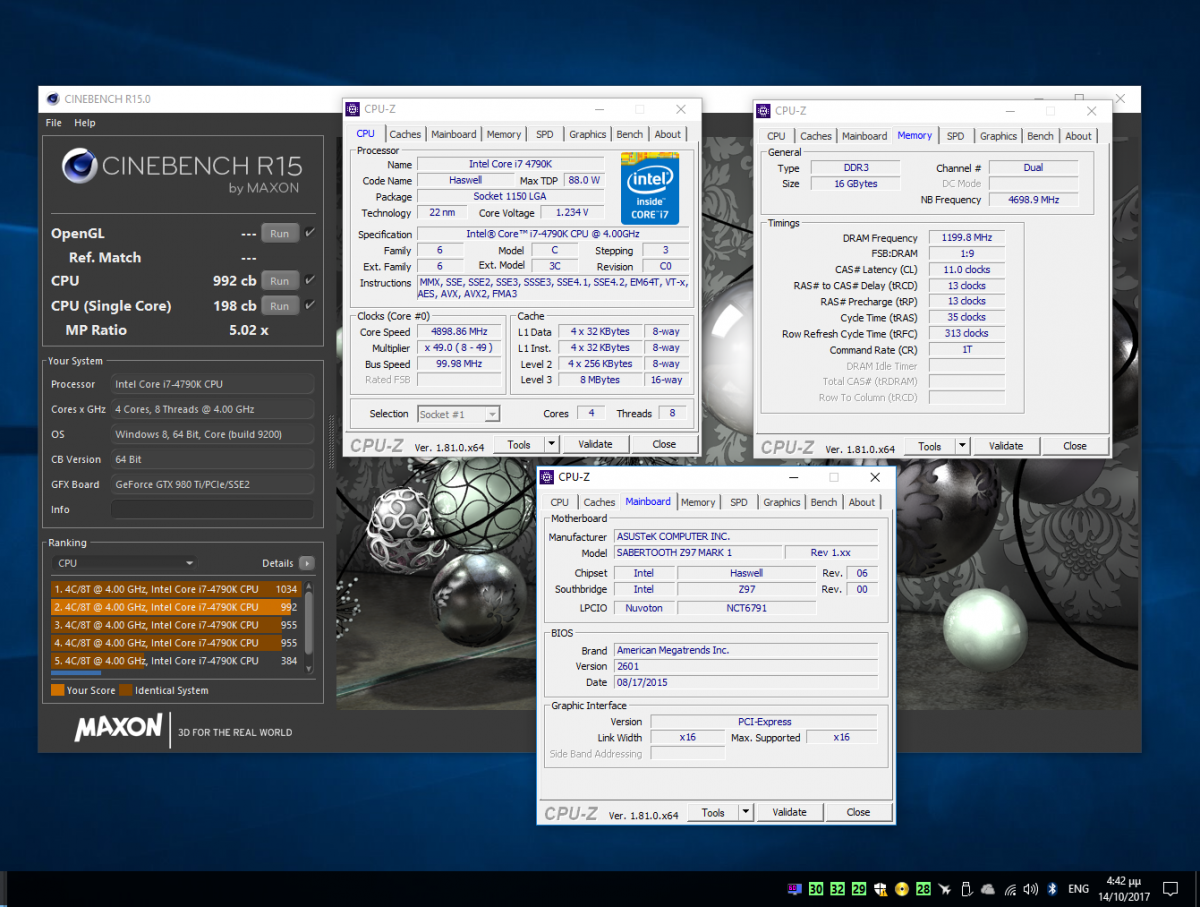Expand Tools dropdown arrow in CPU-Z Memory window
Screen dimensions: 1200x907
(961, 446)
